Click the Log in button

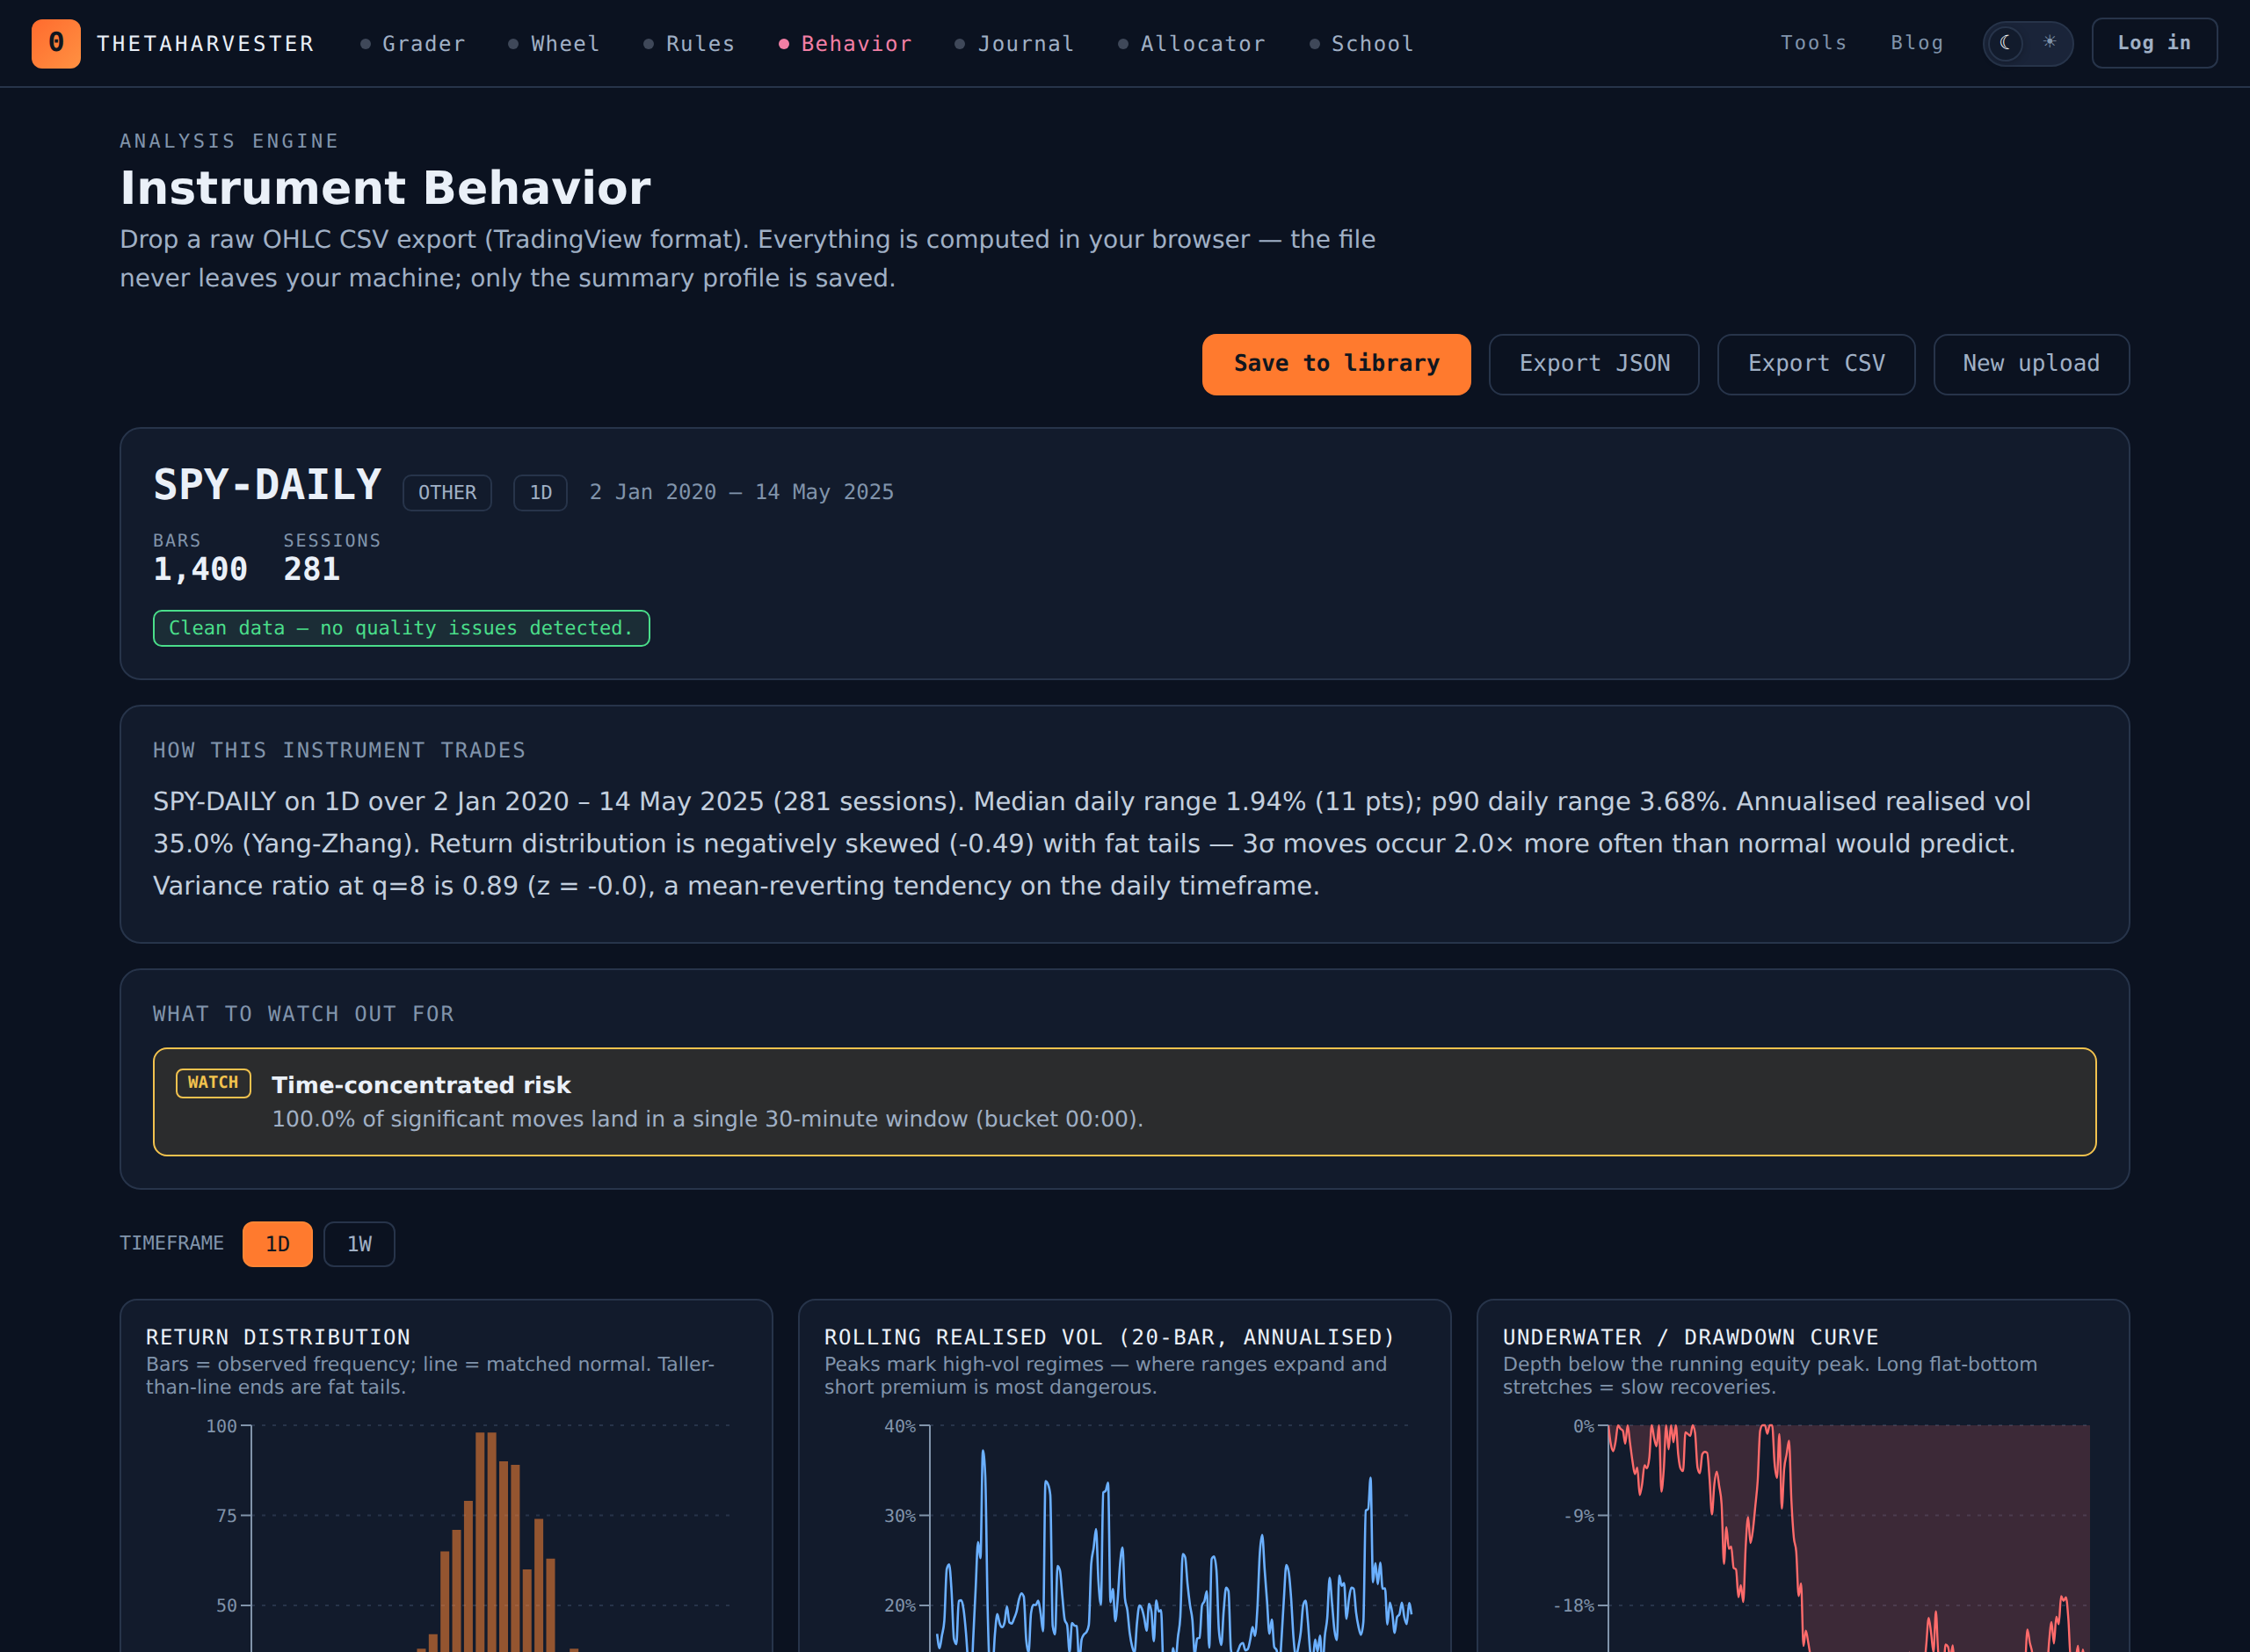coord(2154,43)
